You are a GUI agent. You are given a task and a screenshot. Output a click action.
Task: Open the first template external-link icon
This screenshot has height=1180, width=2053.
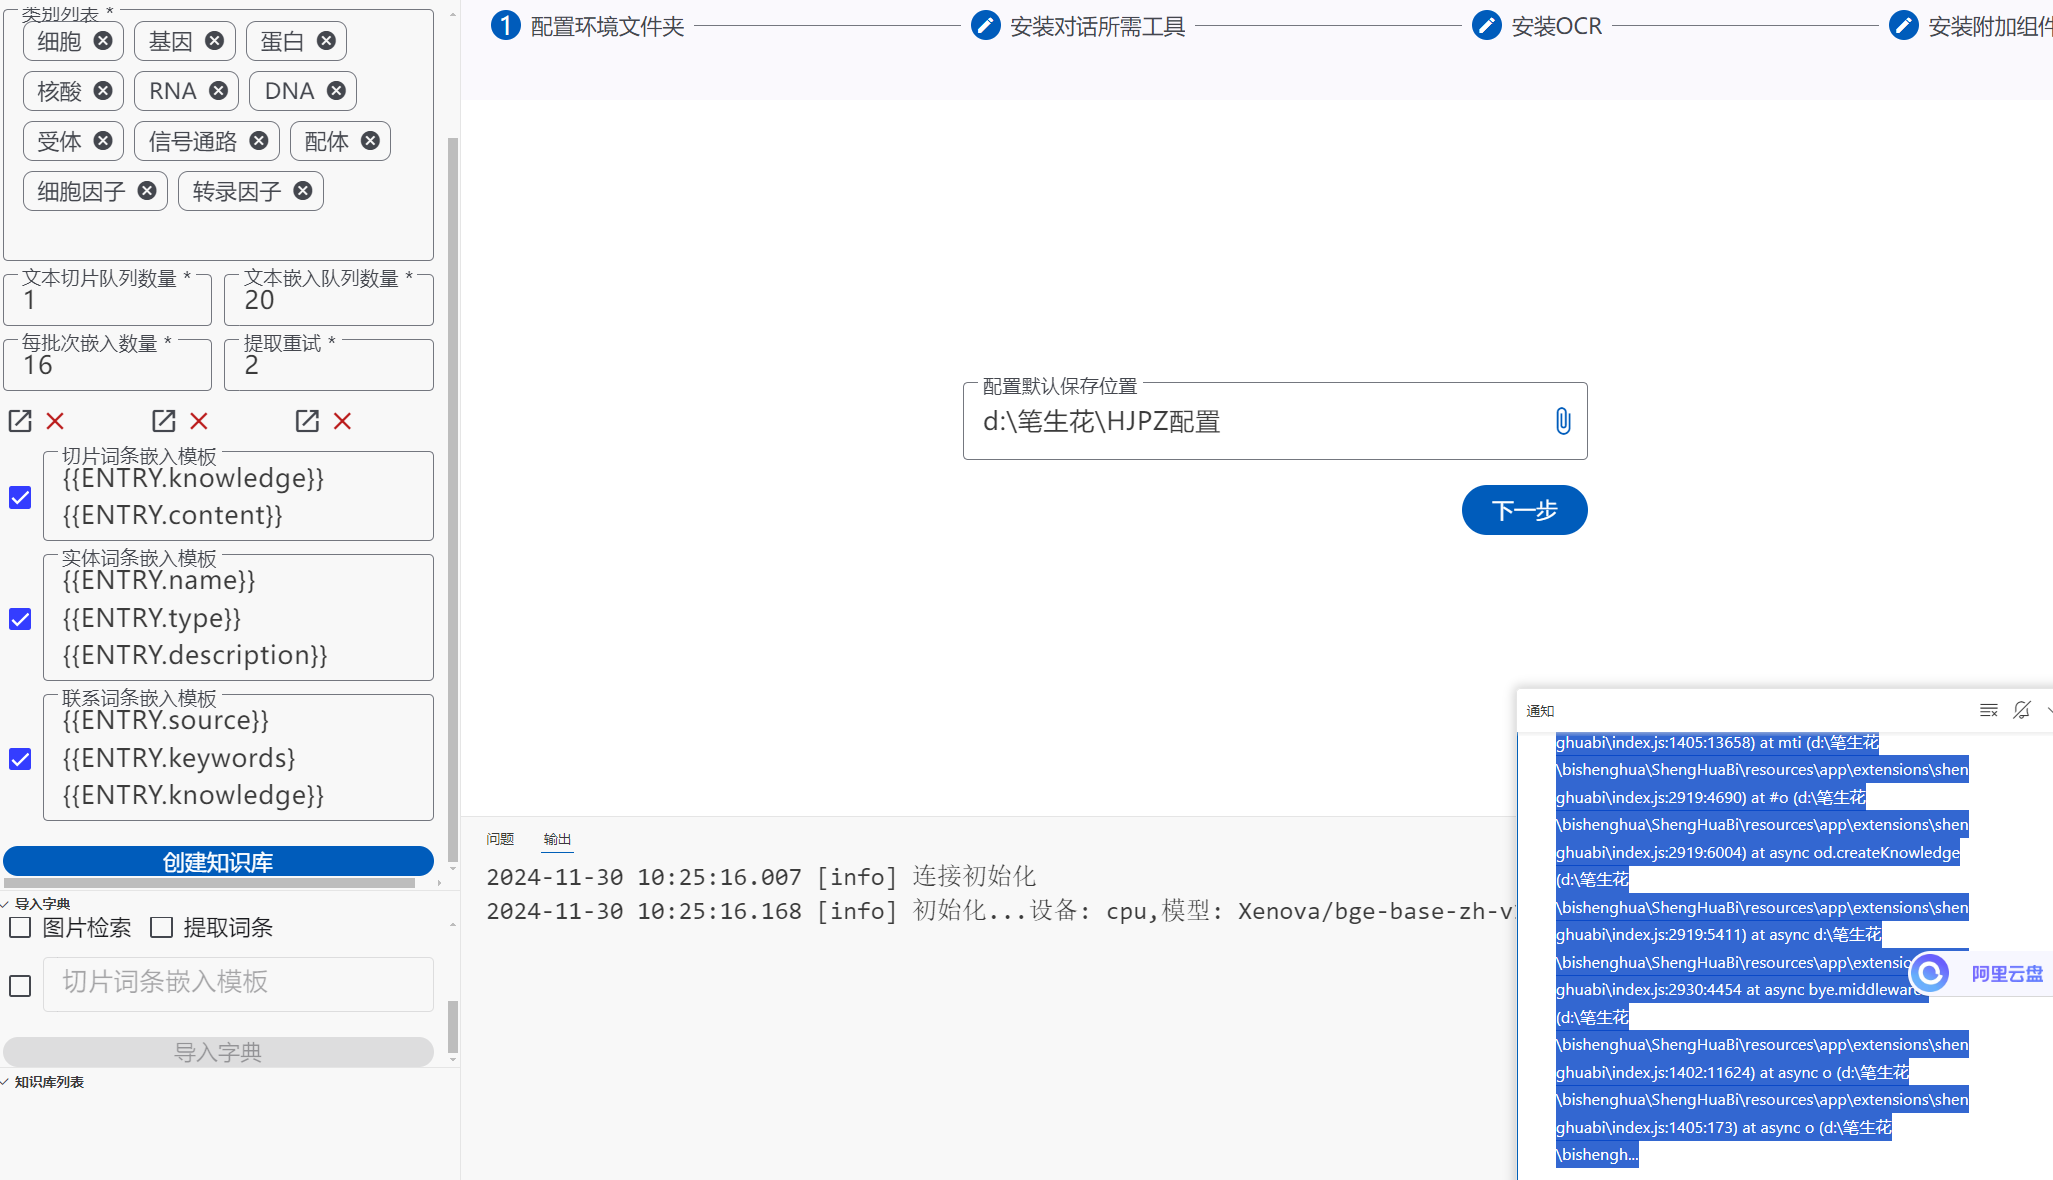click(20, 421)
